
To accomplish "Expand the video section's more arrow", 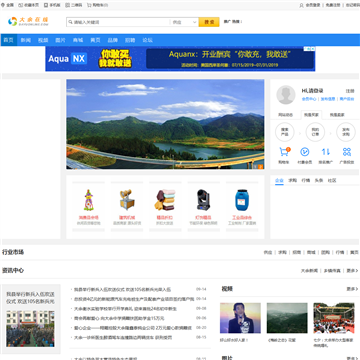I will [352, 289].
